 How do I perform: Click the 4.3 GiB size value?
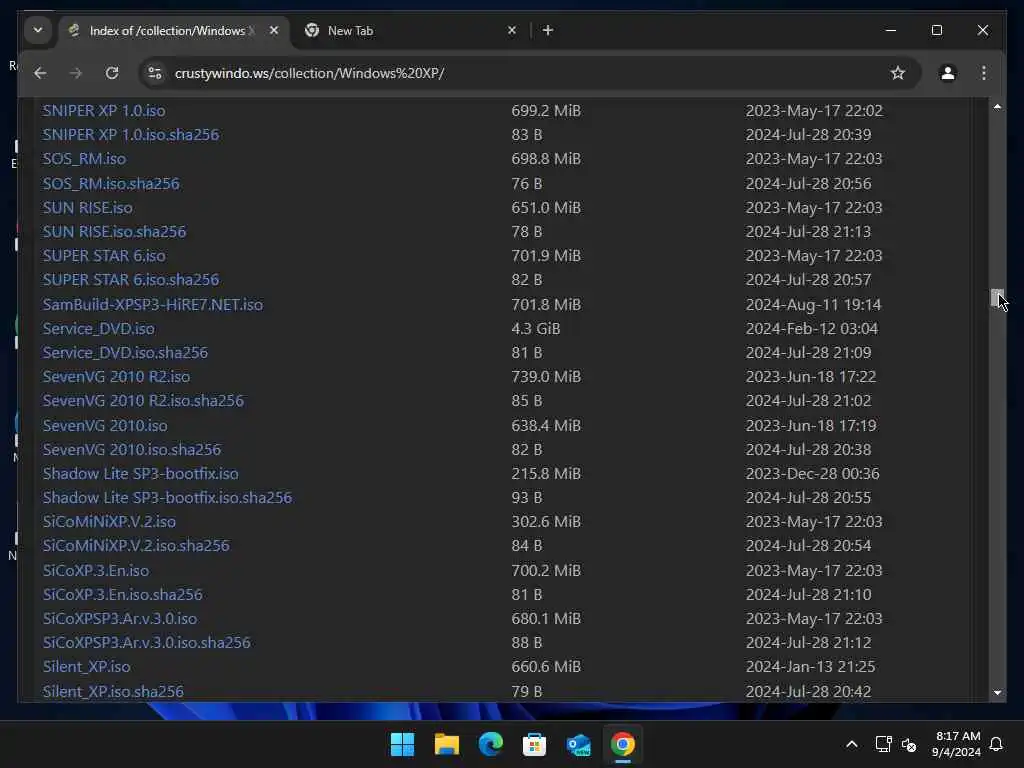coord(536,328)
